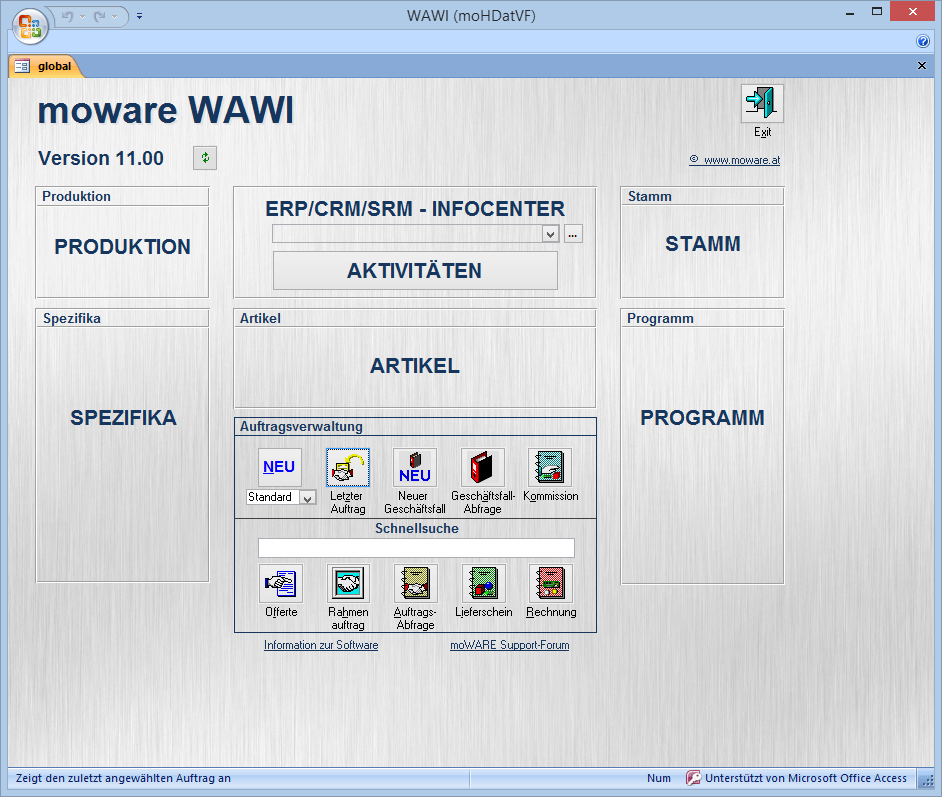
Task: Open Customize Quick Access Toolbar arrow
Action: (x=139, y=17)
